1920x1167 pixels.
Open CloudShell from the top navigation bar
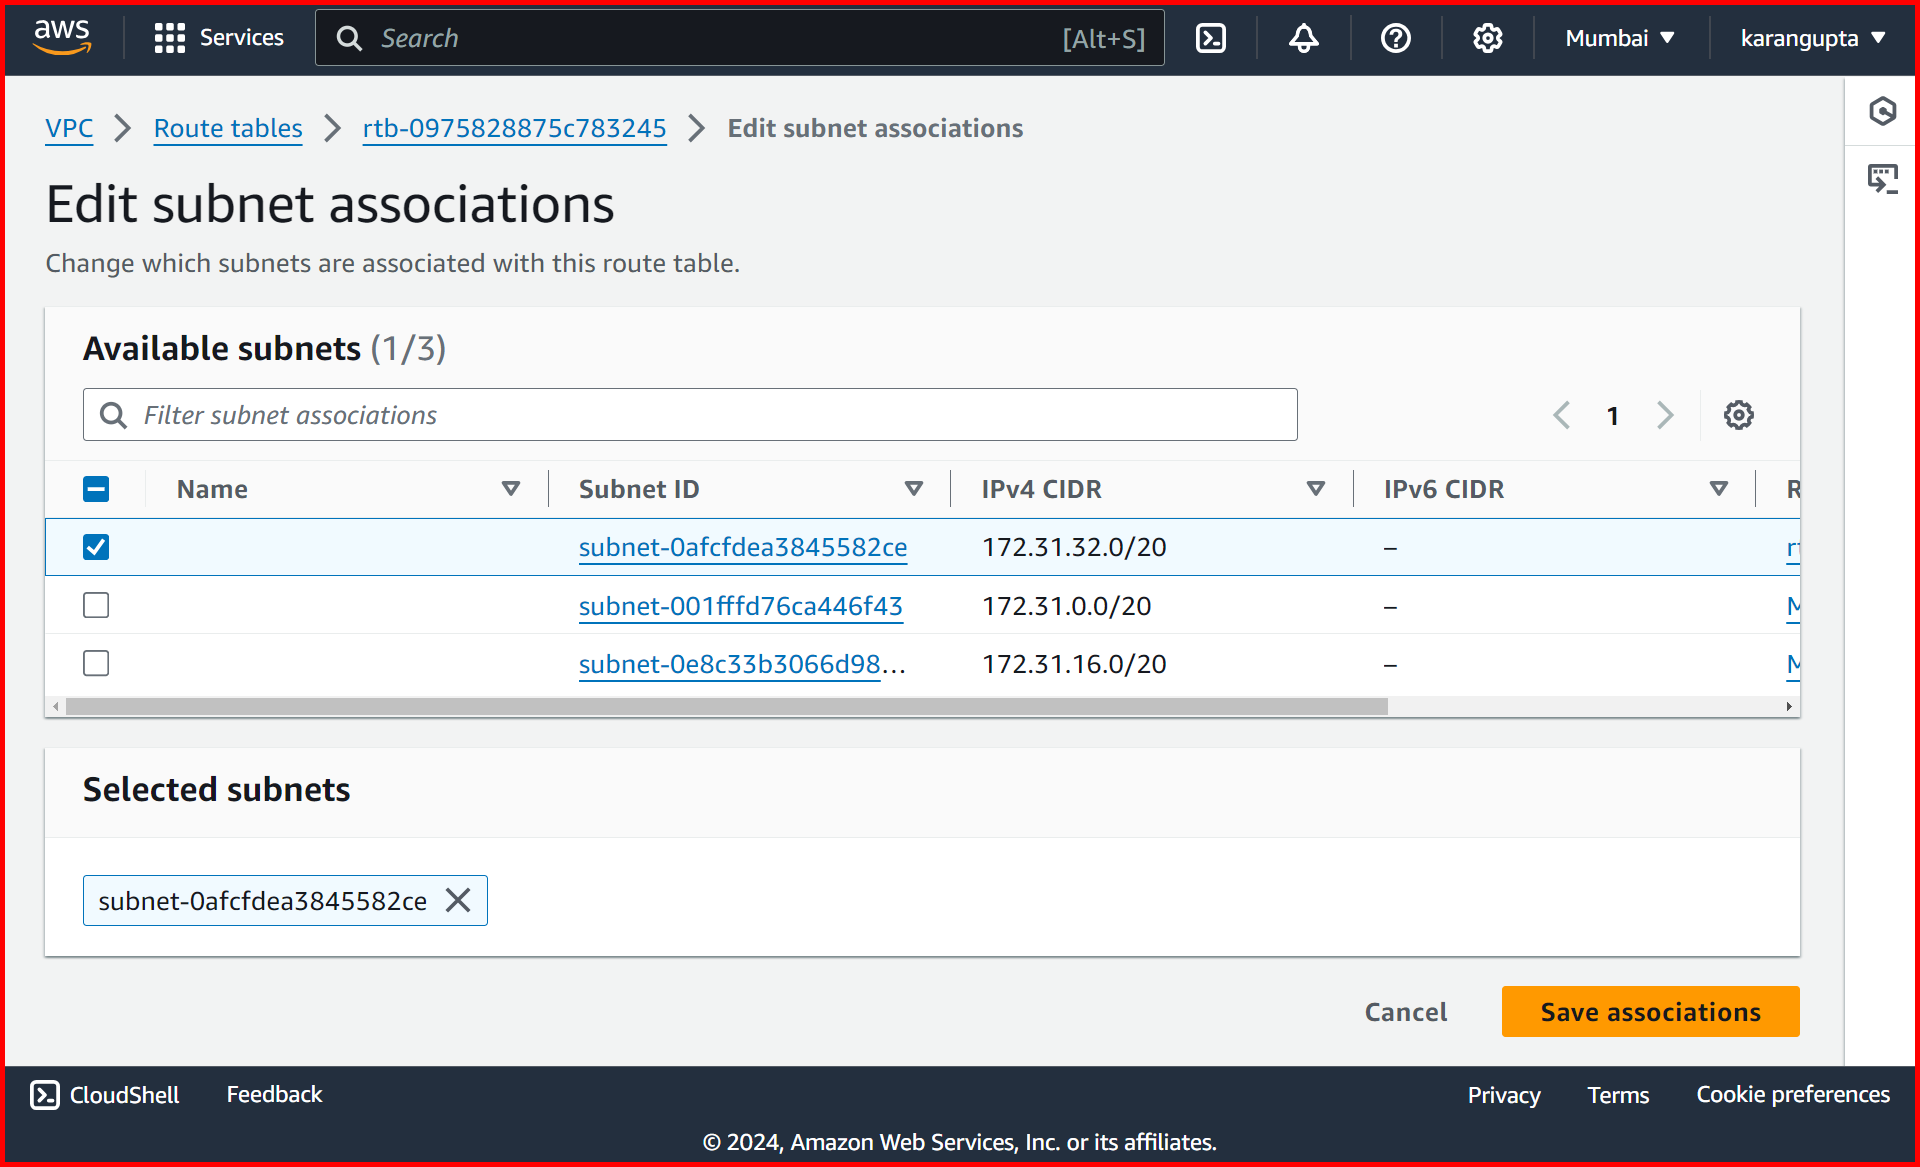point(1211,37)
